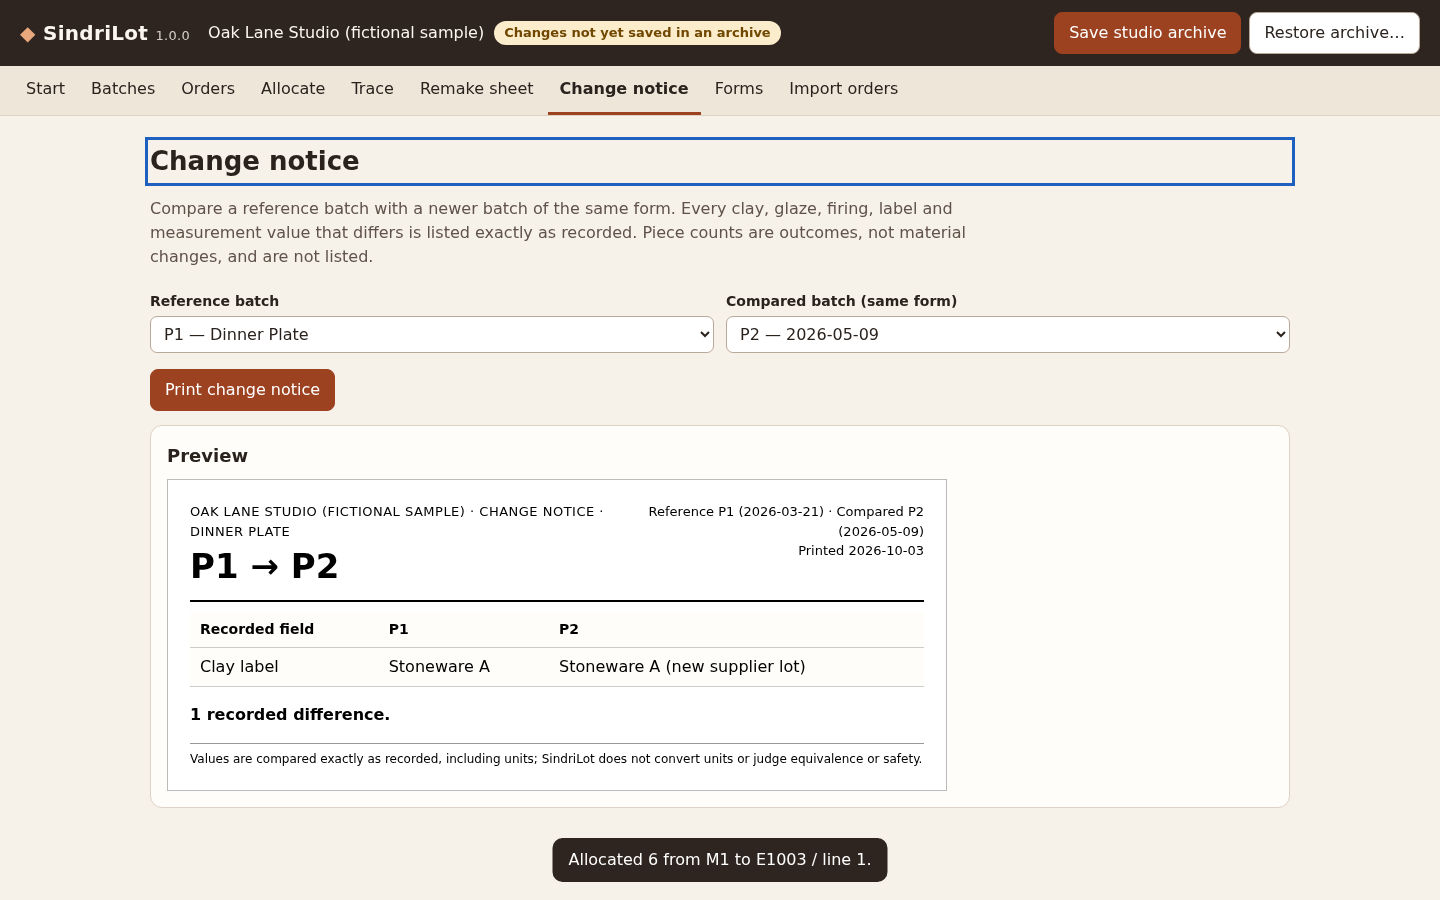Click the Allocated 6 from M1 toast message
Screen dimensions: 1440x900
coord(720,860)
